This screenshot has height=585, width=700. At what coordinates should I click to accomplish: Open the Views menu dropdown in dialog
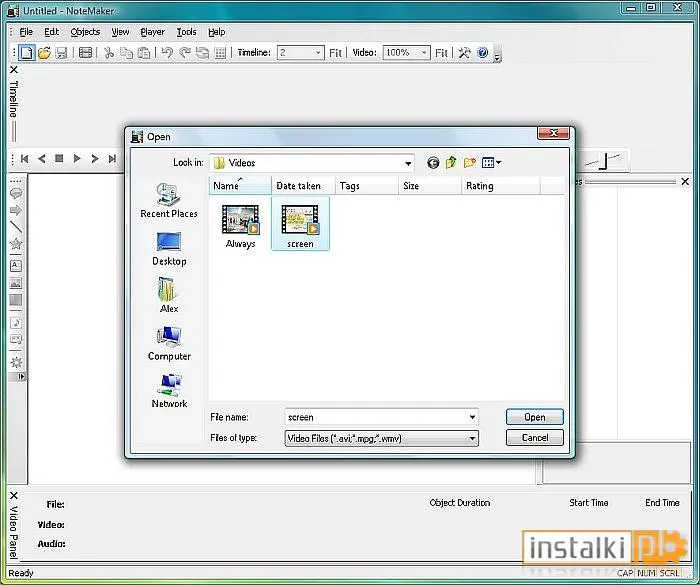coord(491,163)
